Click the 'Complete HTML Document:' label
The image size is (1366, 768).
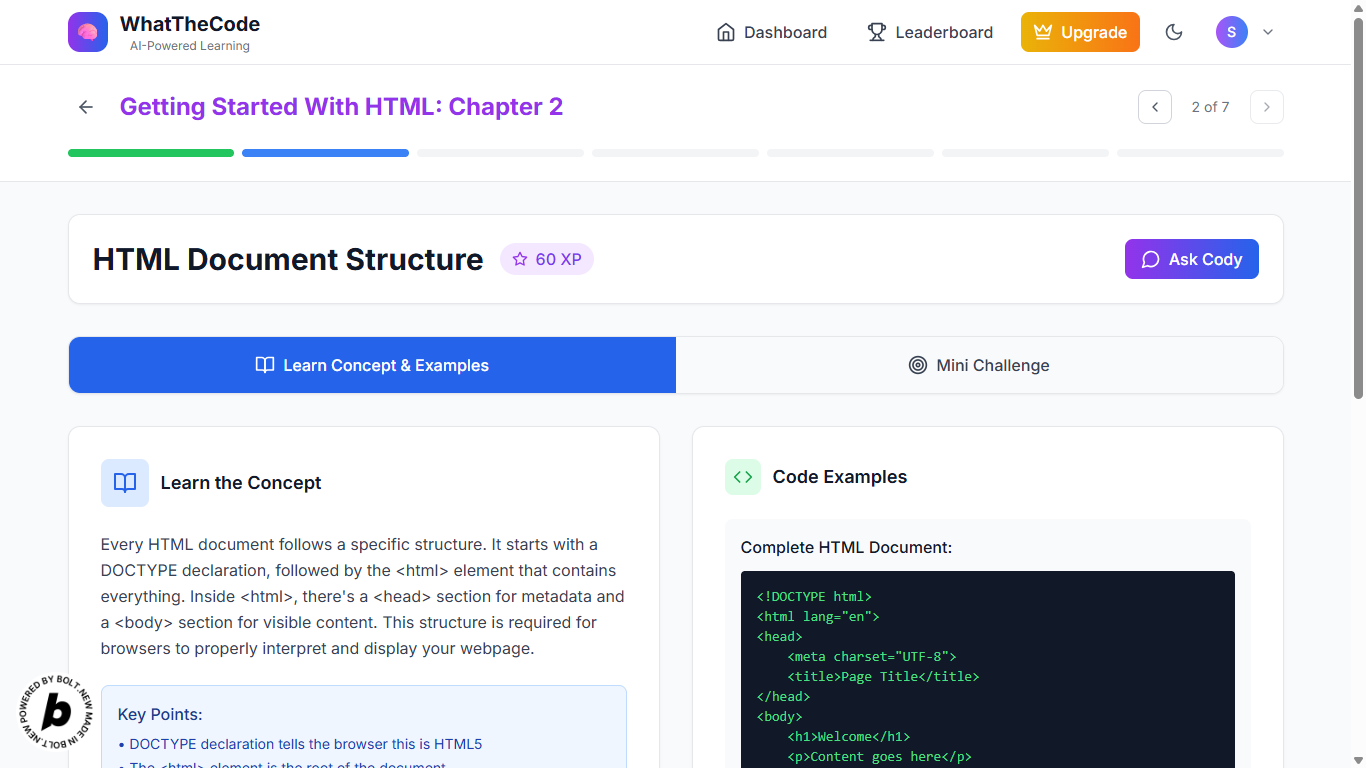pyautogui.click(x=846, y=547)
